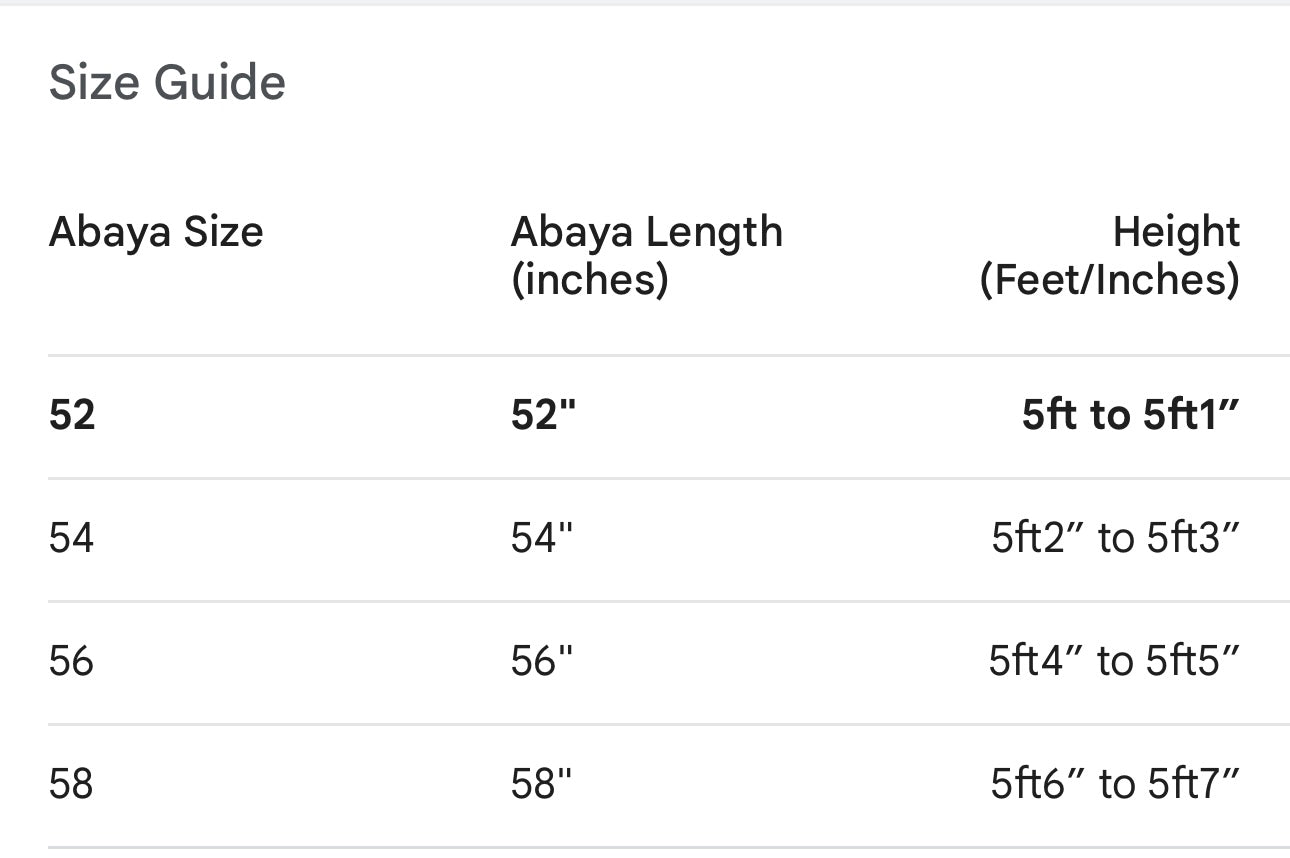The image size is (1290, 858).
Task: Click the Abaya Size column header
Action: 156,232
